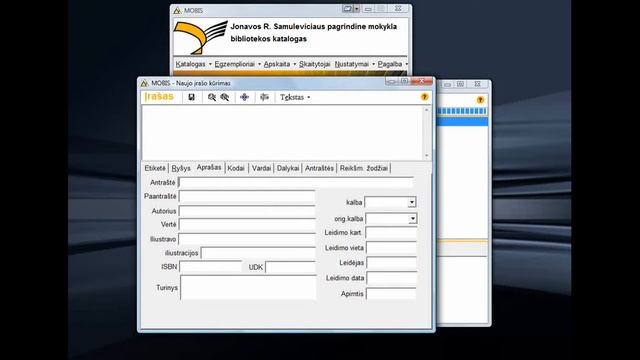This screenshot has height=360, width=640.
Task: Click the Leidimo kart. input field
Action: point(391,233)
